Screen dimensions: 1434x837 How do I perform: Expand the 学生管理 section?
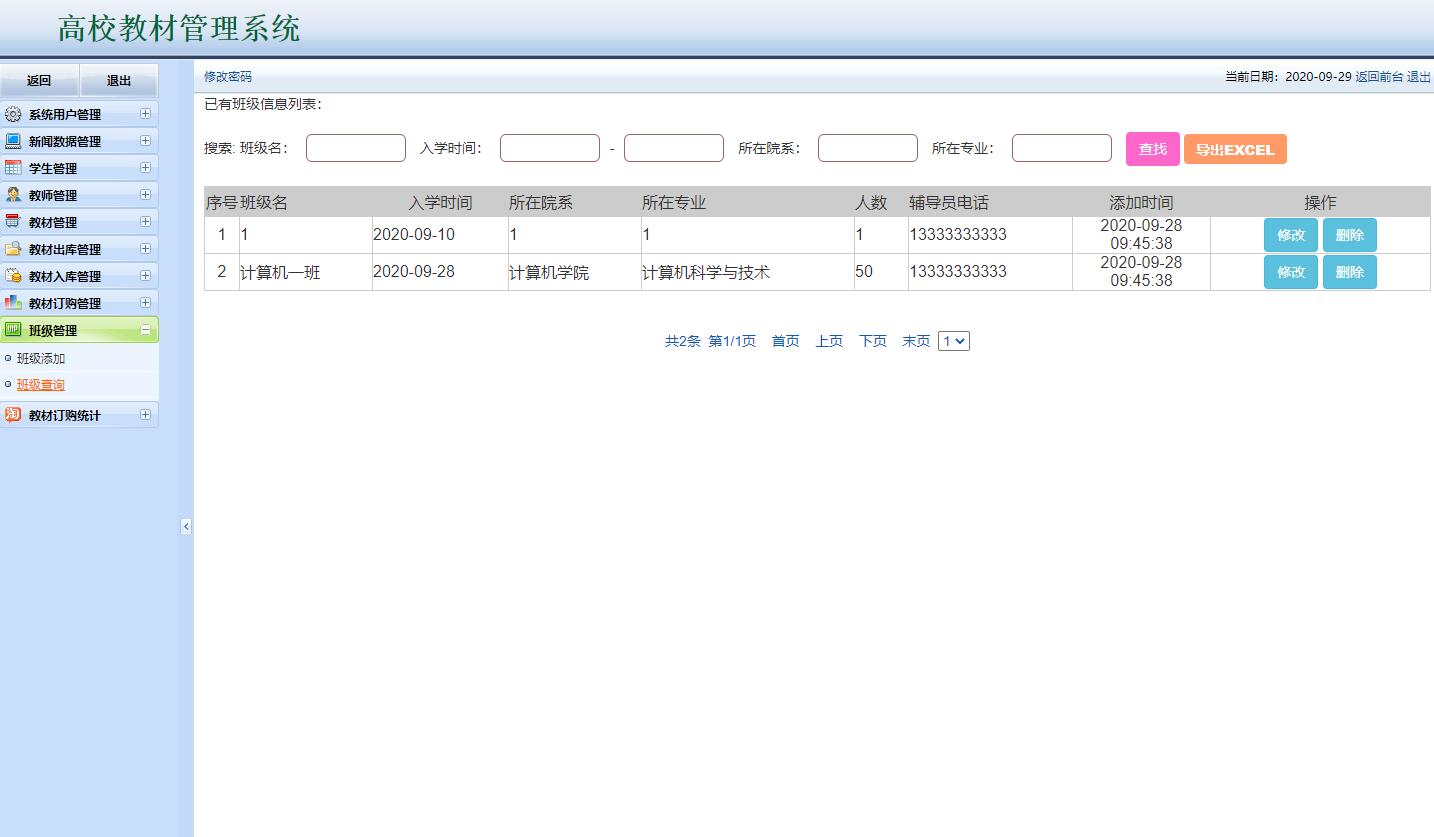coord(148,168)
